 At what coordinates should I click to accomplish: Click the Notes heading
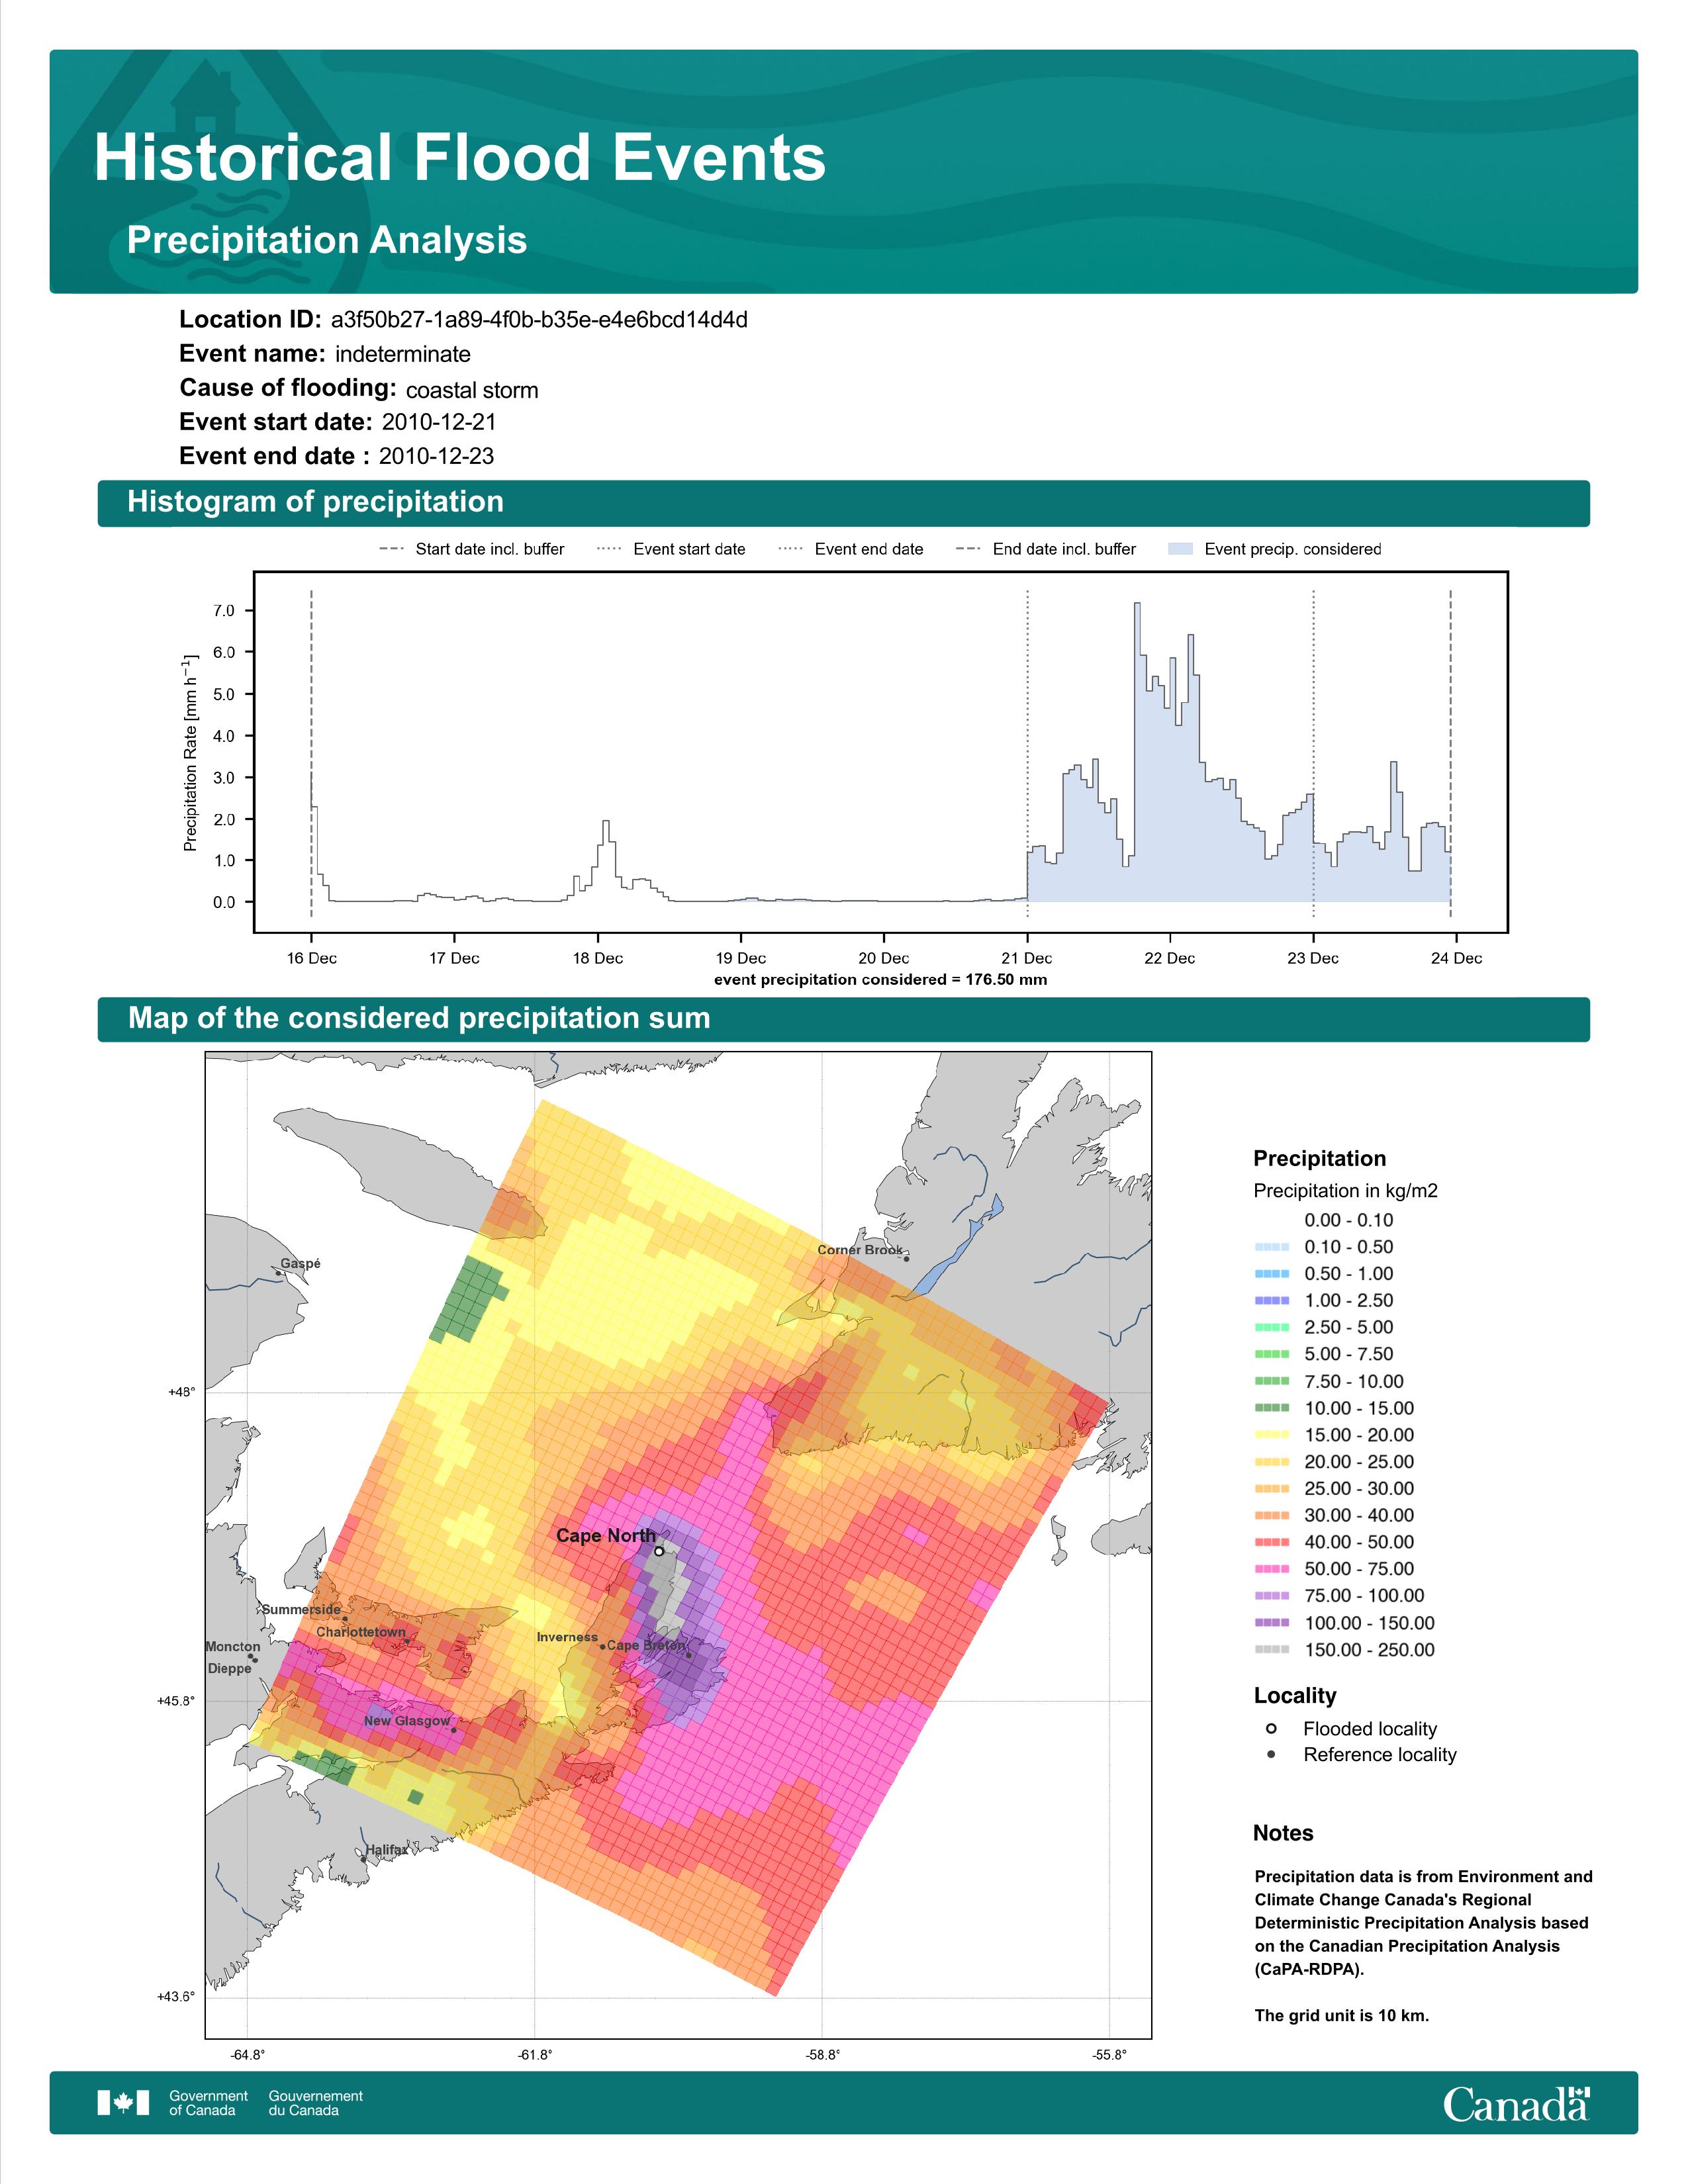tap(1283, 1833)
